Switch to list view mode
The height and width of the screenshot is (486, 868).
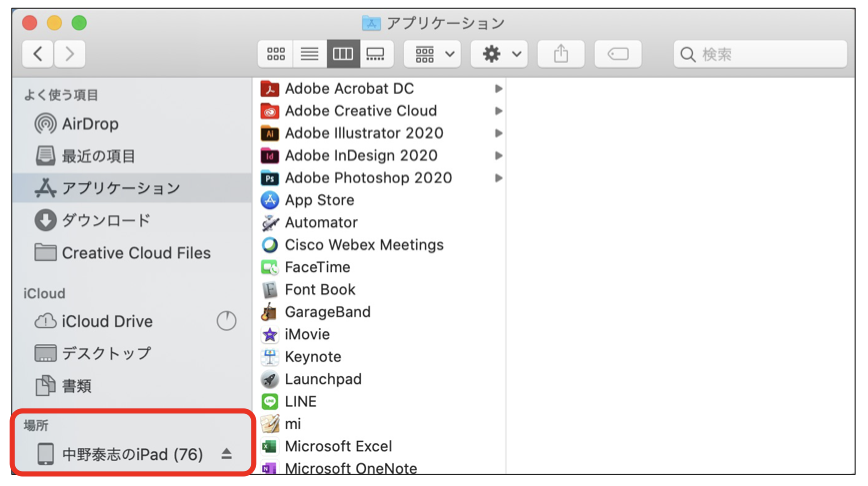coord(309,54)
